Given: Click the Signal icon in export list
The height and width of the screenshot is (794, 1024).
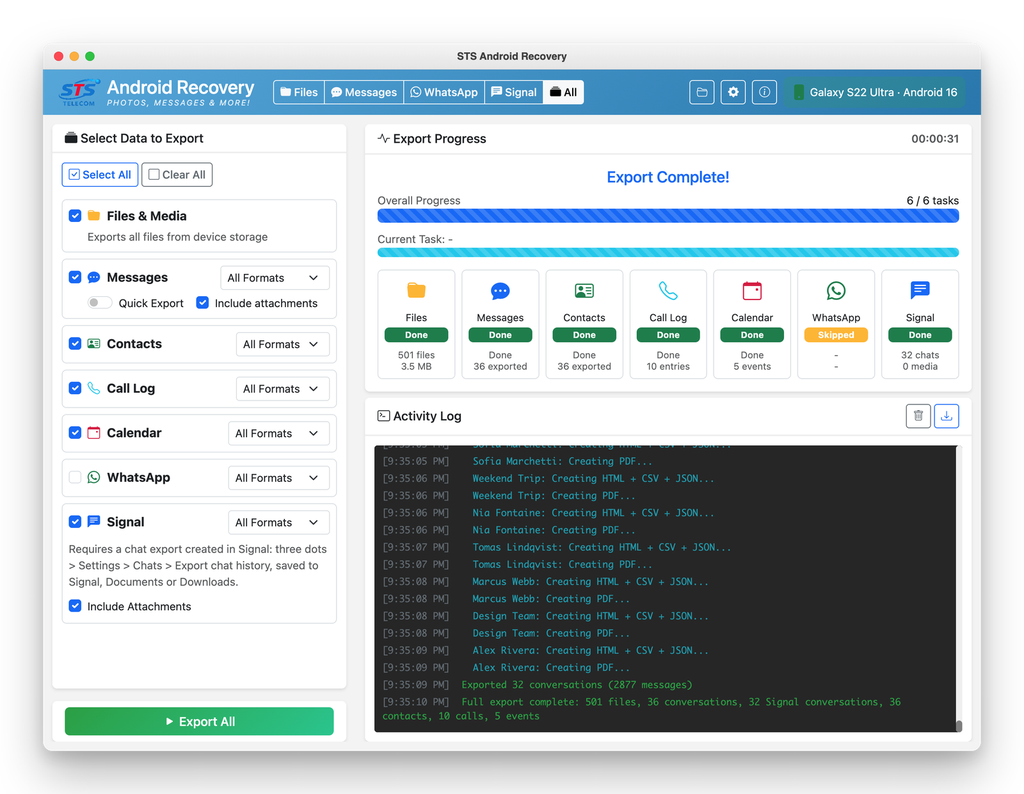Looking at the screenshot, I should [94, 521].
